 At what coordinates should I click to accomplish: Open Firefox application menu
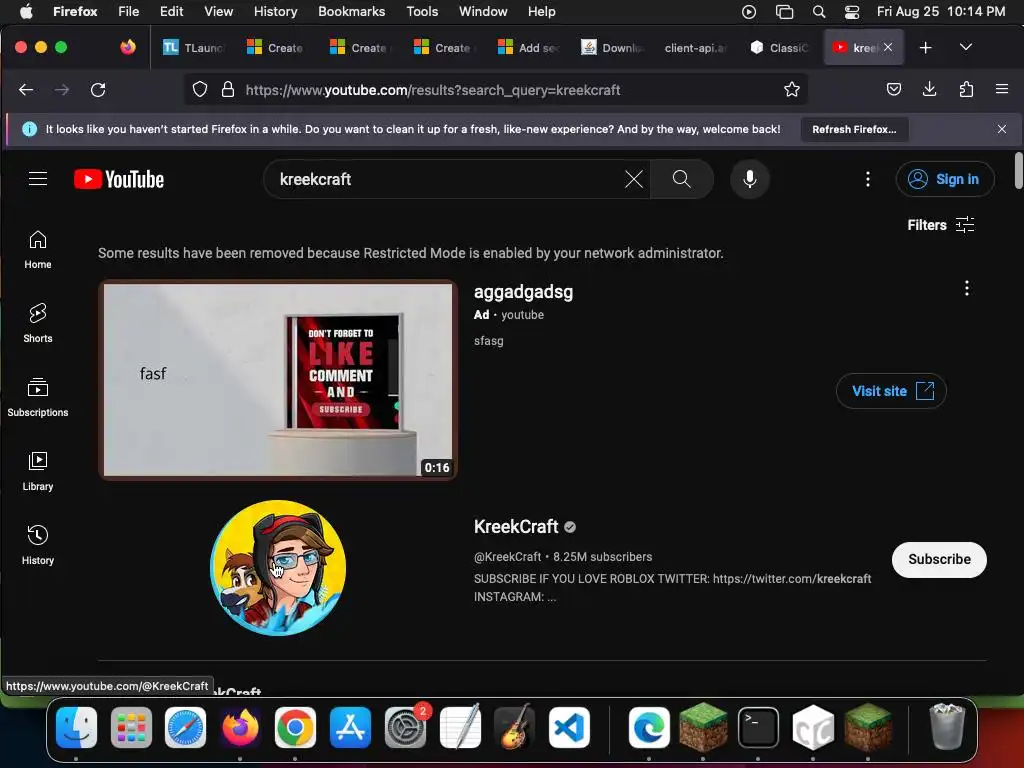[x=1002, y=89]
